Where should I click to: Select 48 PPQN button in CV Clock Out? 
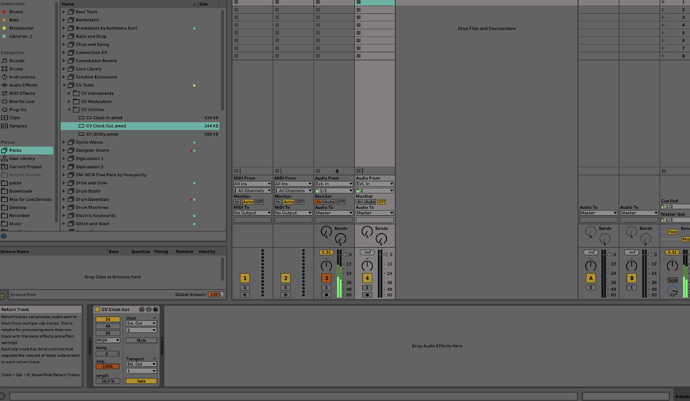tap(108, 326)
